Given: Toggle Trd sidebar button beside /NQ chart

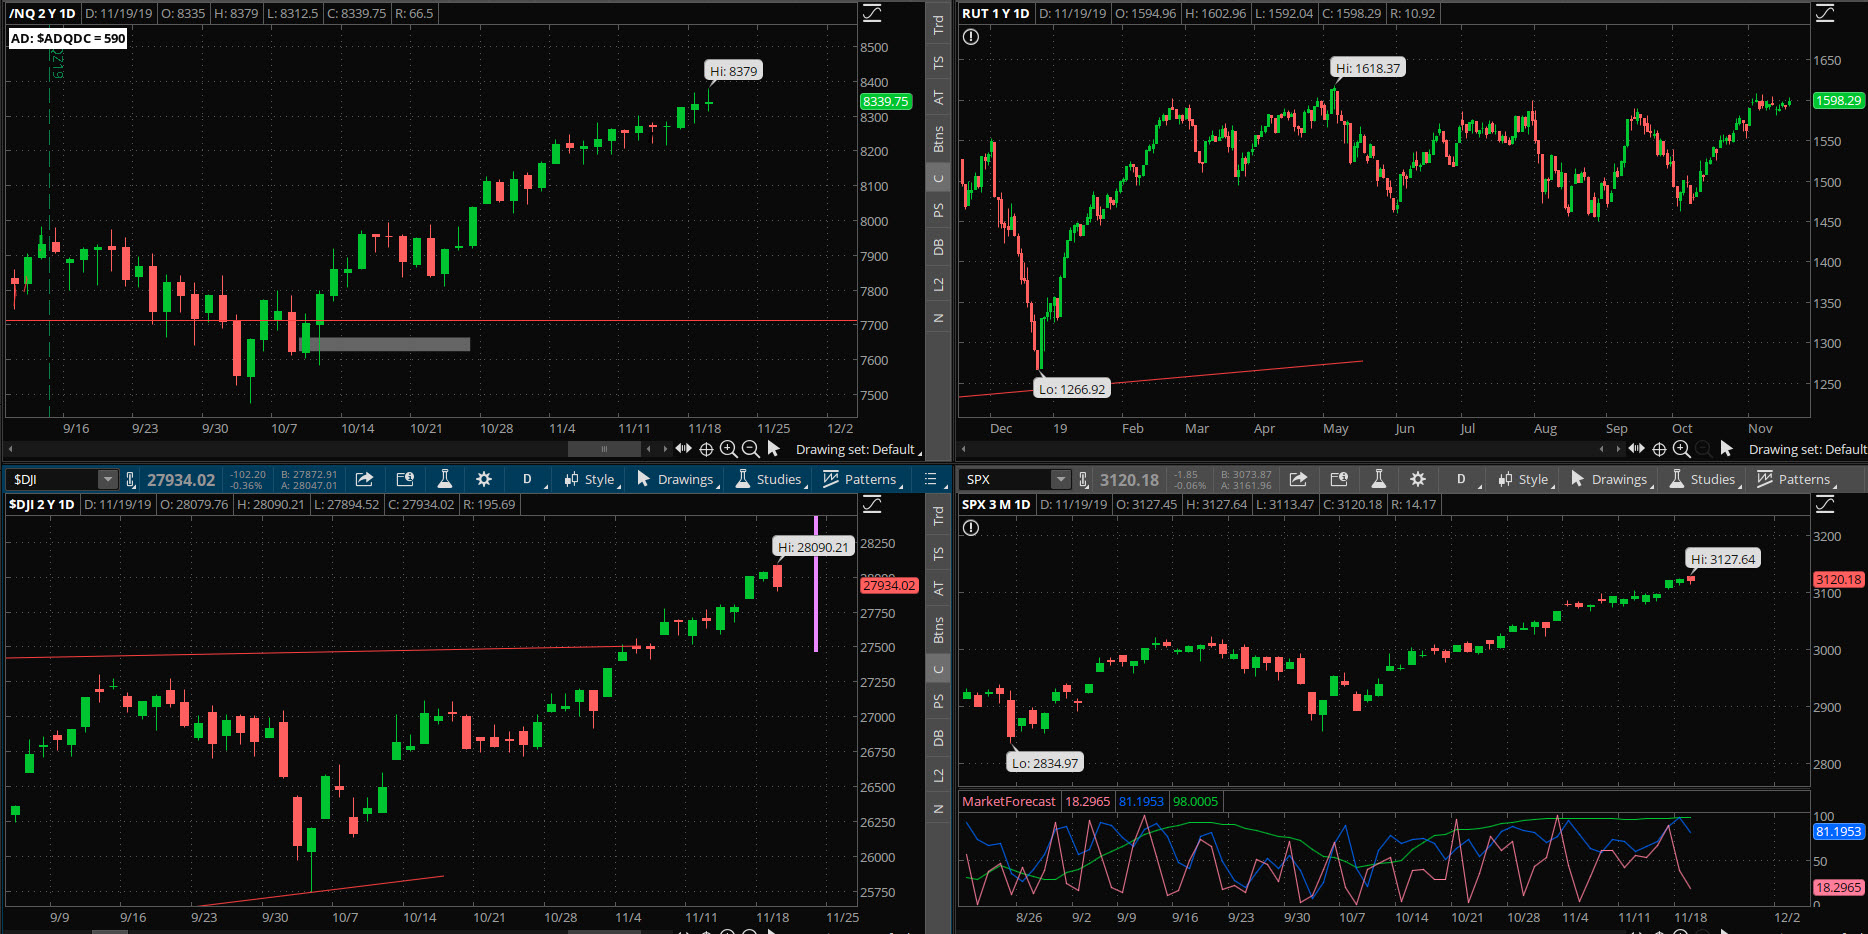Looking at the screenshot, I should click(938, 25).
